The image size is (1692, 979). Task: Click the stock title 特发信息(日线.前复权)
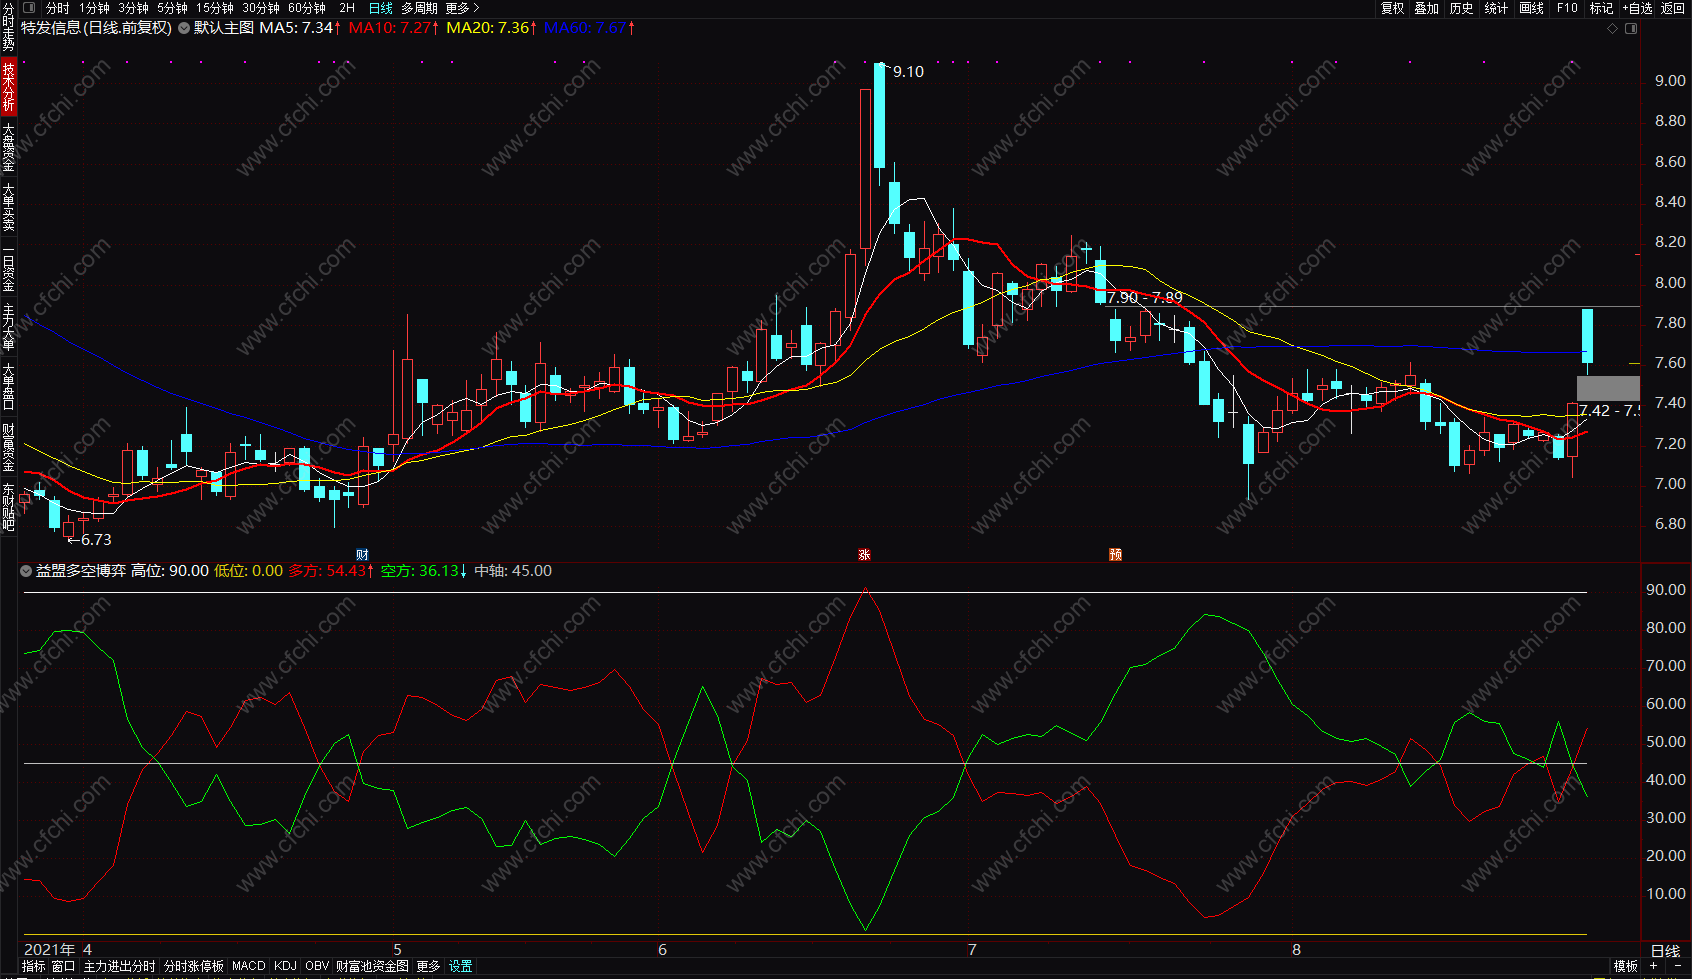pyautogui.click(x=96, y=28)
